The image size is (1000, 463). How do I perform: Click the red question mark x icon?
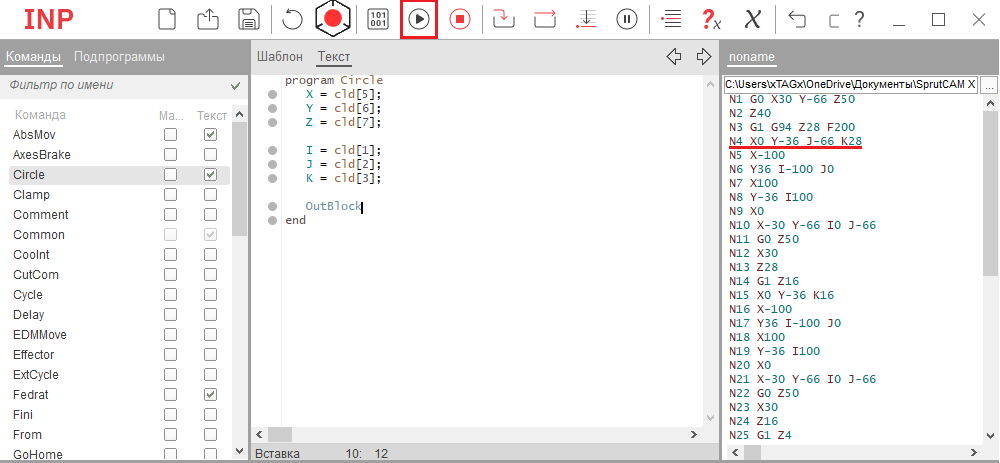tap(711, 19)
